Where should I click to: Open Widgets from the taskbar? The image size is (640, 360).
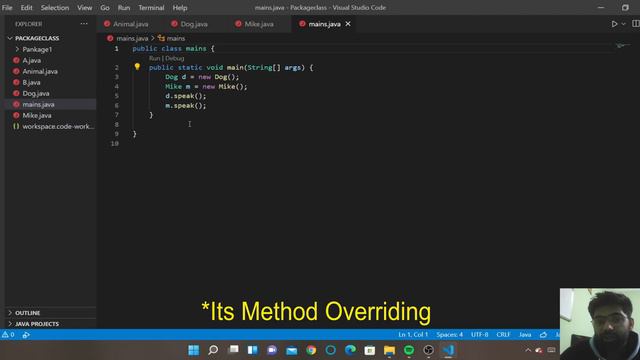[x=253, y=350]
